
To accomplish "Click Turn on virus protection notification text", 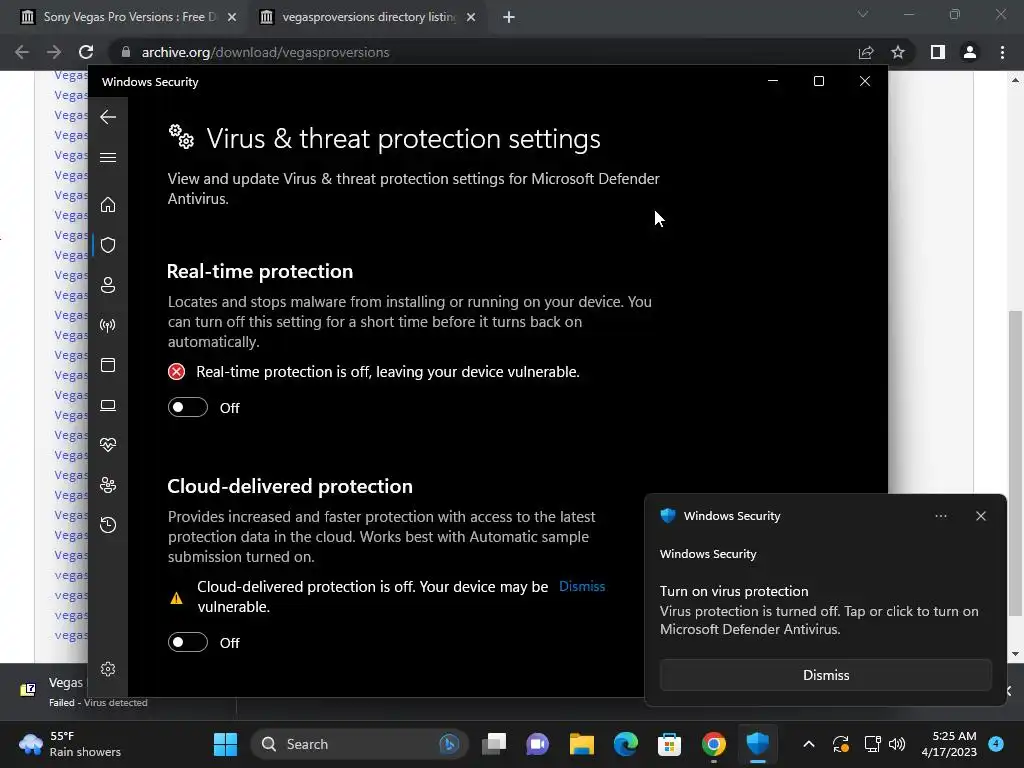I will click(734, 591).
